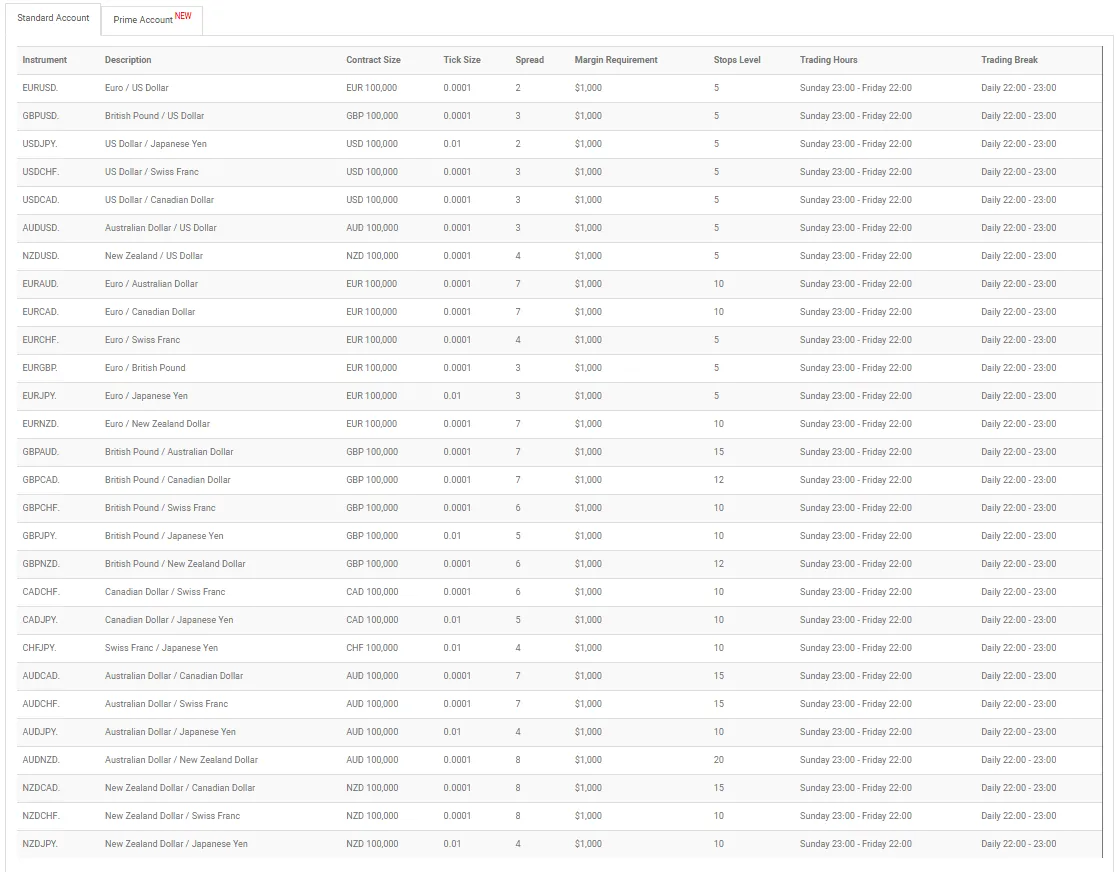
Task: Select the Trading Break column header
Action: click(1009, 60)
